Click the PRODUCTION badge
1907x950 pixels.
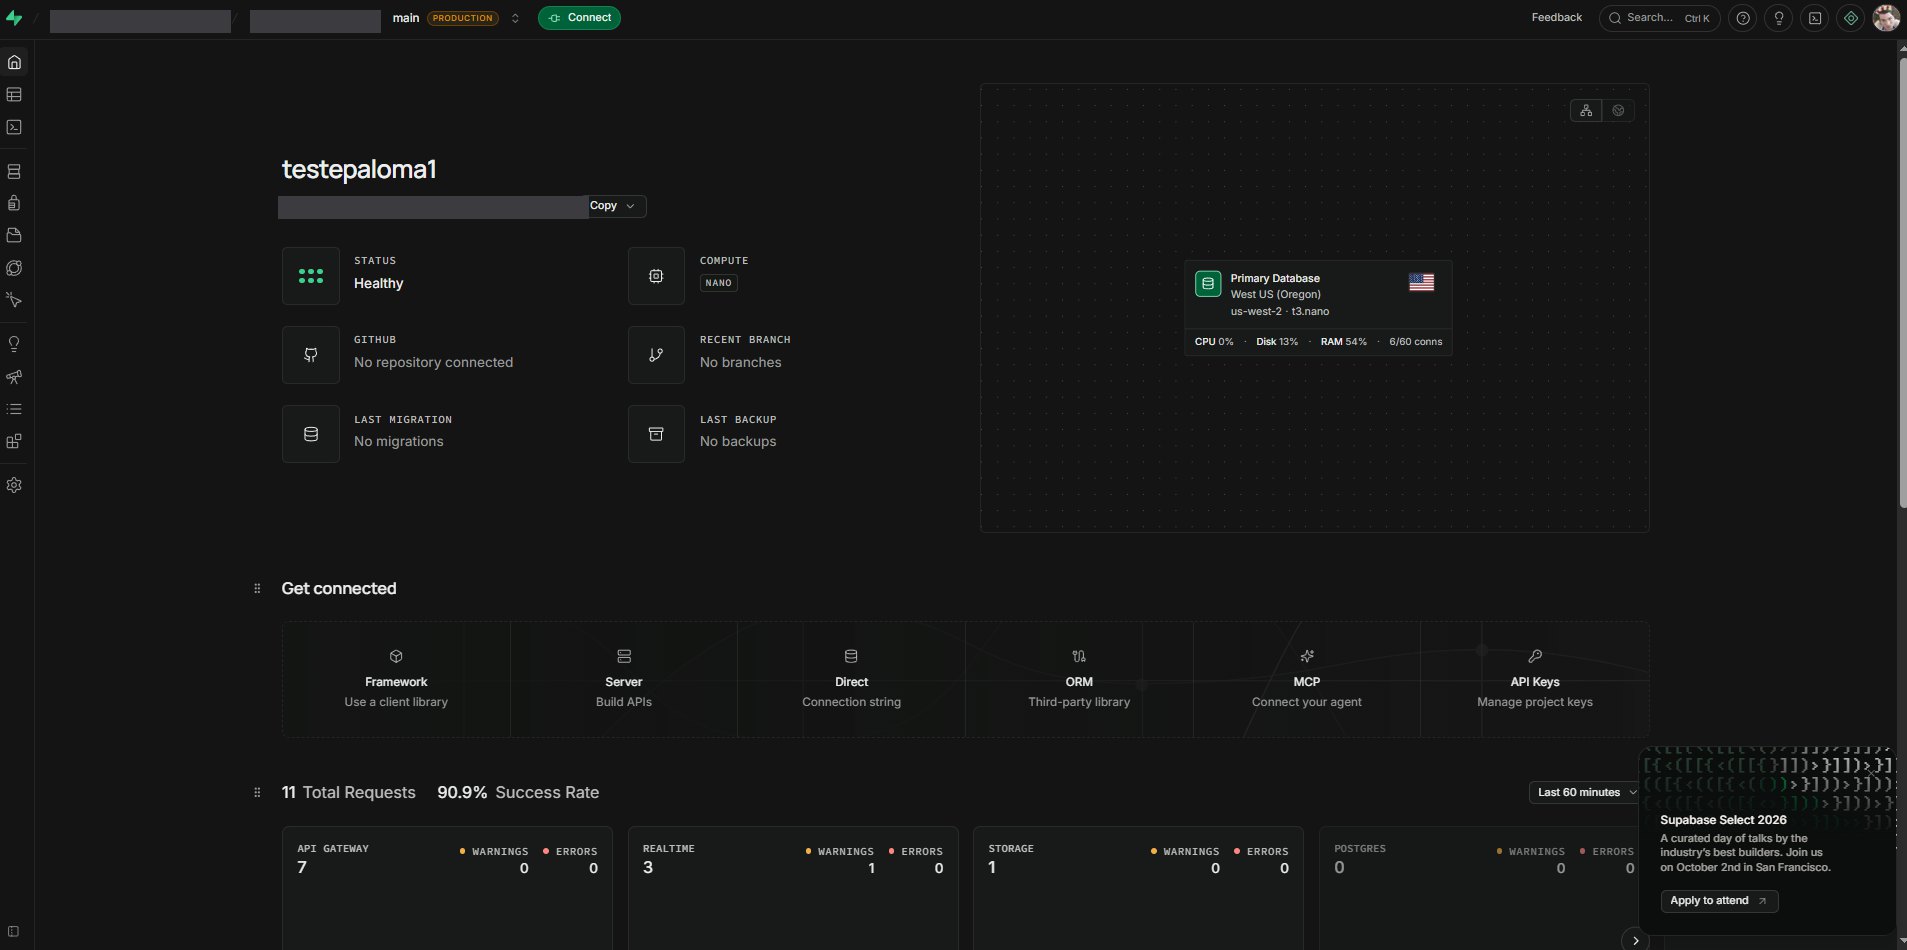pyautogui.click(x=463, y=18)
